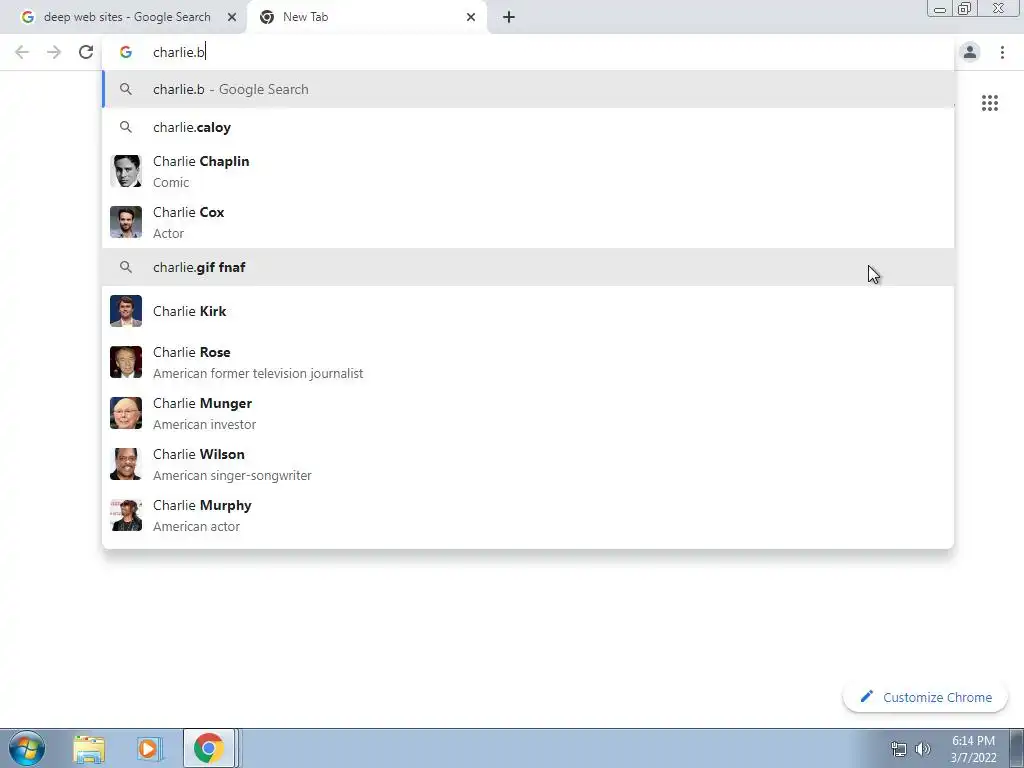Viewport: 1024px width, 768px height.
Task: Click Charlie Chaplin's thumbnail photo
Action: (126, 171)
